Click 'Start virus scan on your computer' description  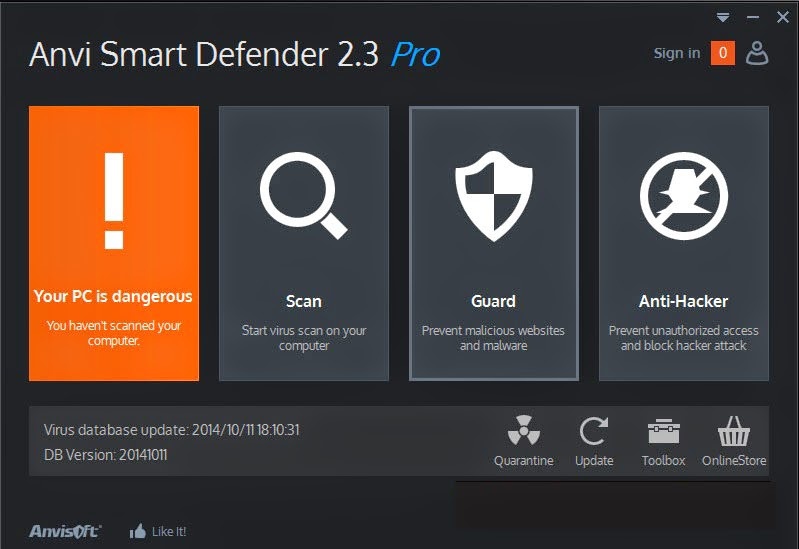(x=304, y=338)
